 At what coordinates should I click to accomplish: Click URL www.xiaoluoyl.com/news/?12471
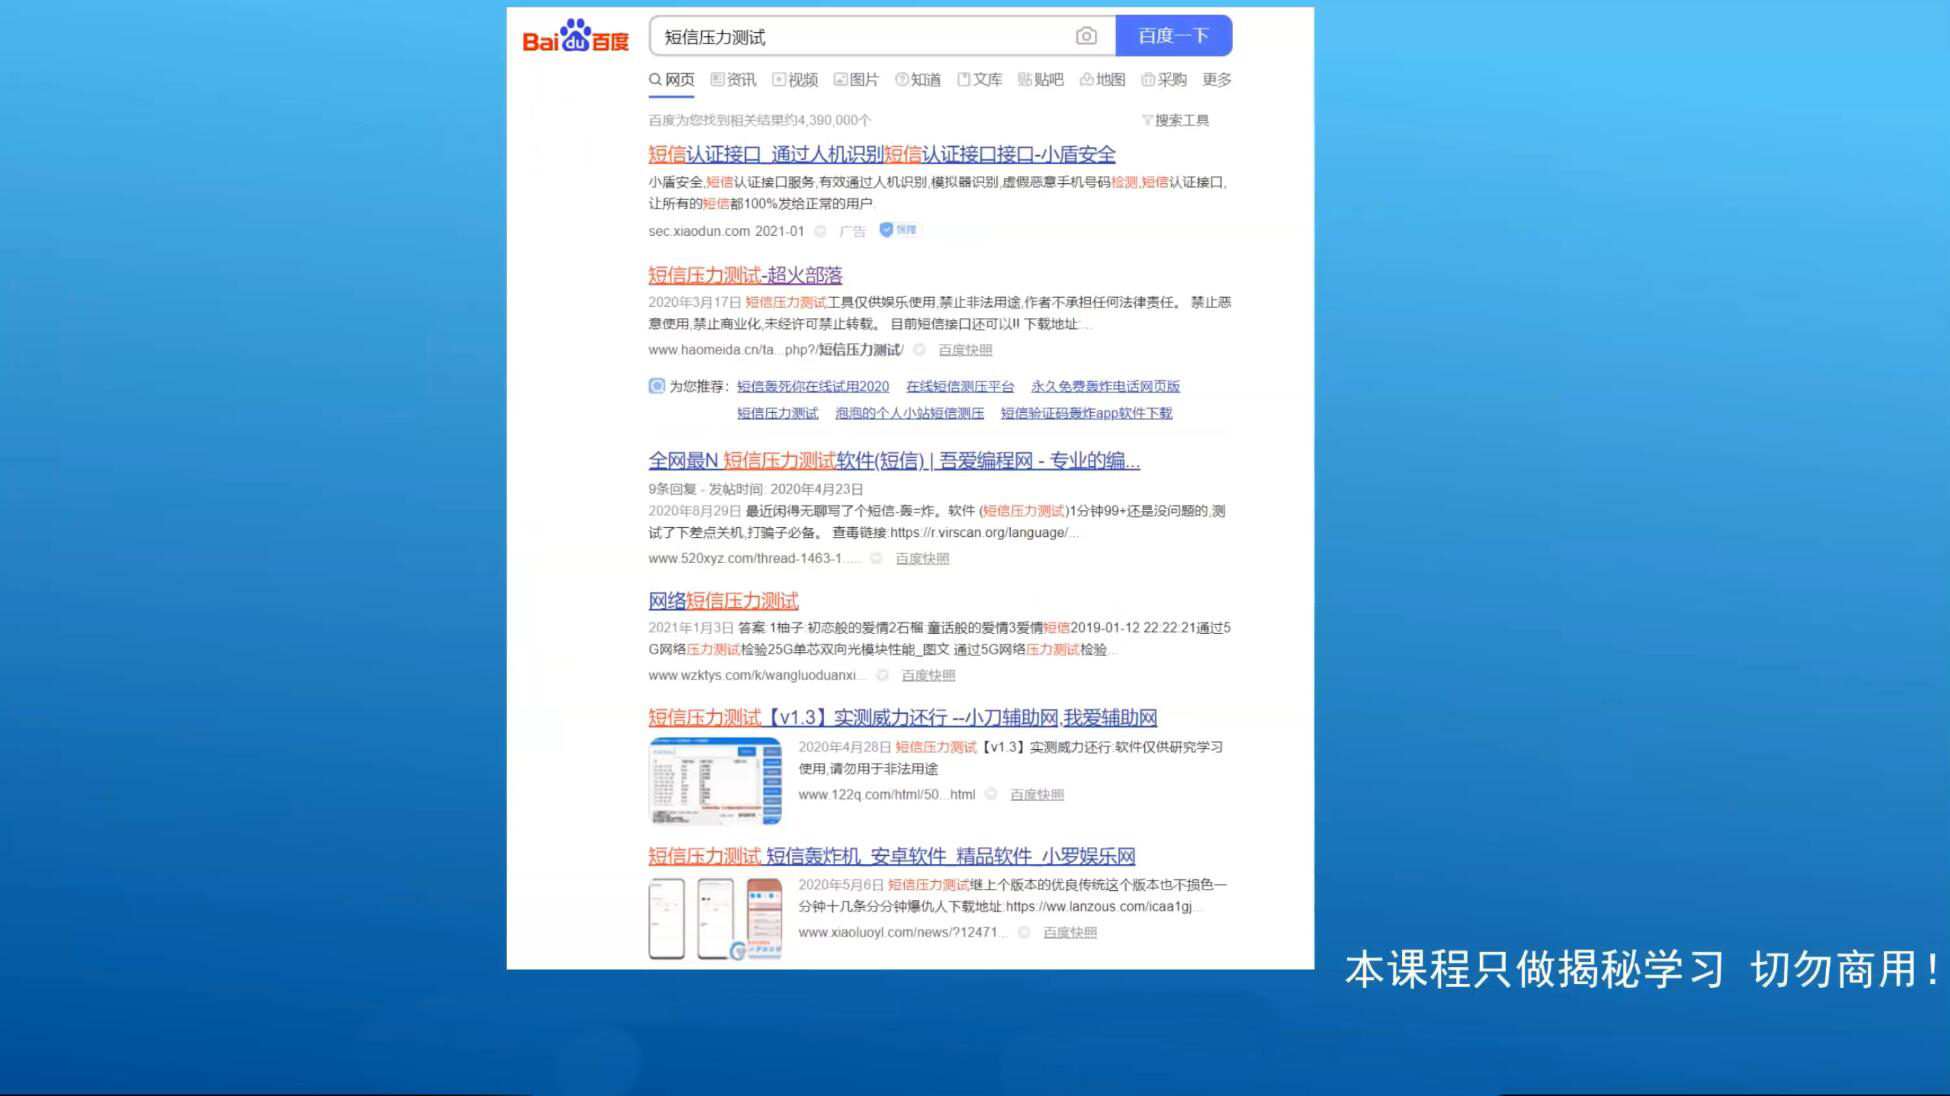click(x=903, y=933)
